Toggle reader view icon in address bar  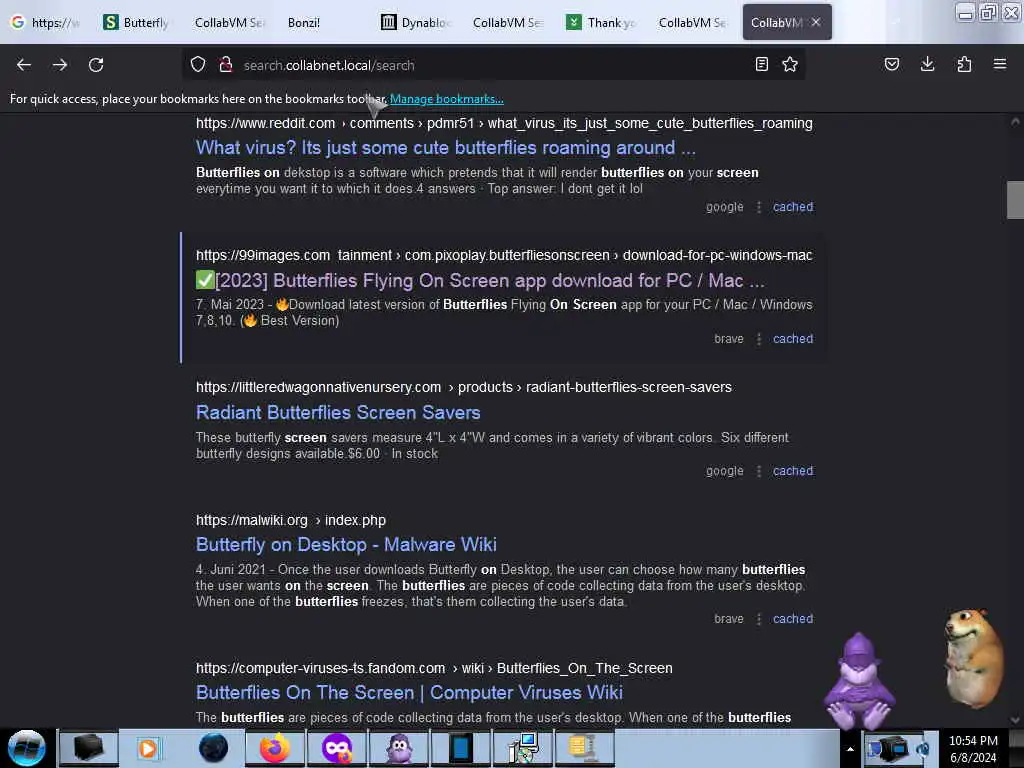click(x=761, y=64)
